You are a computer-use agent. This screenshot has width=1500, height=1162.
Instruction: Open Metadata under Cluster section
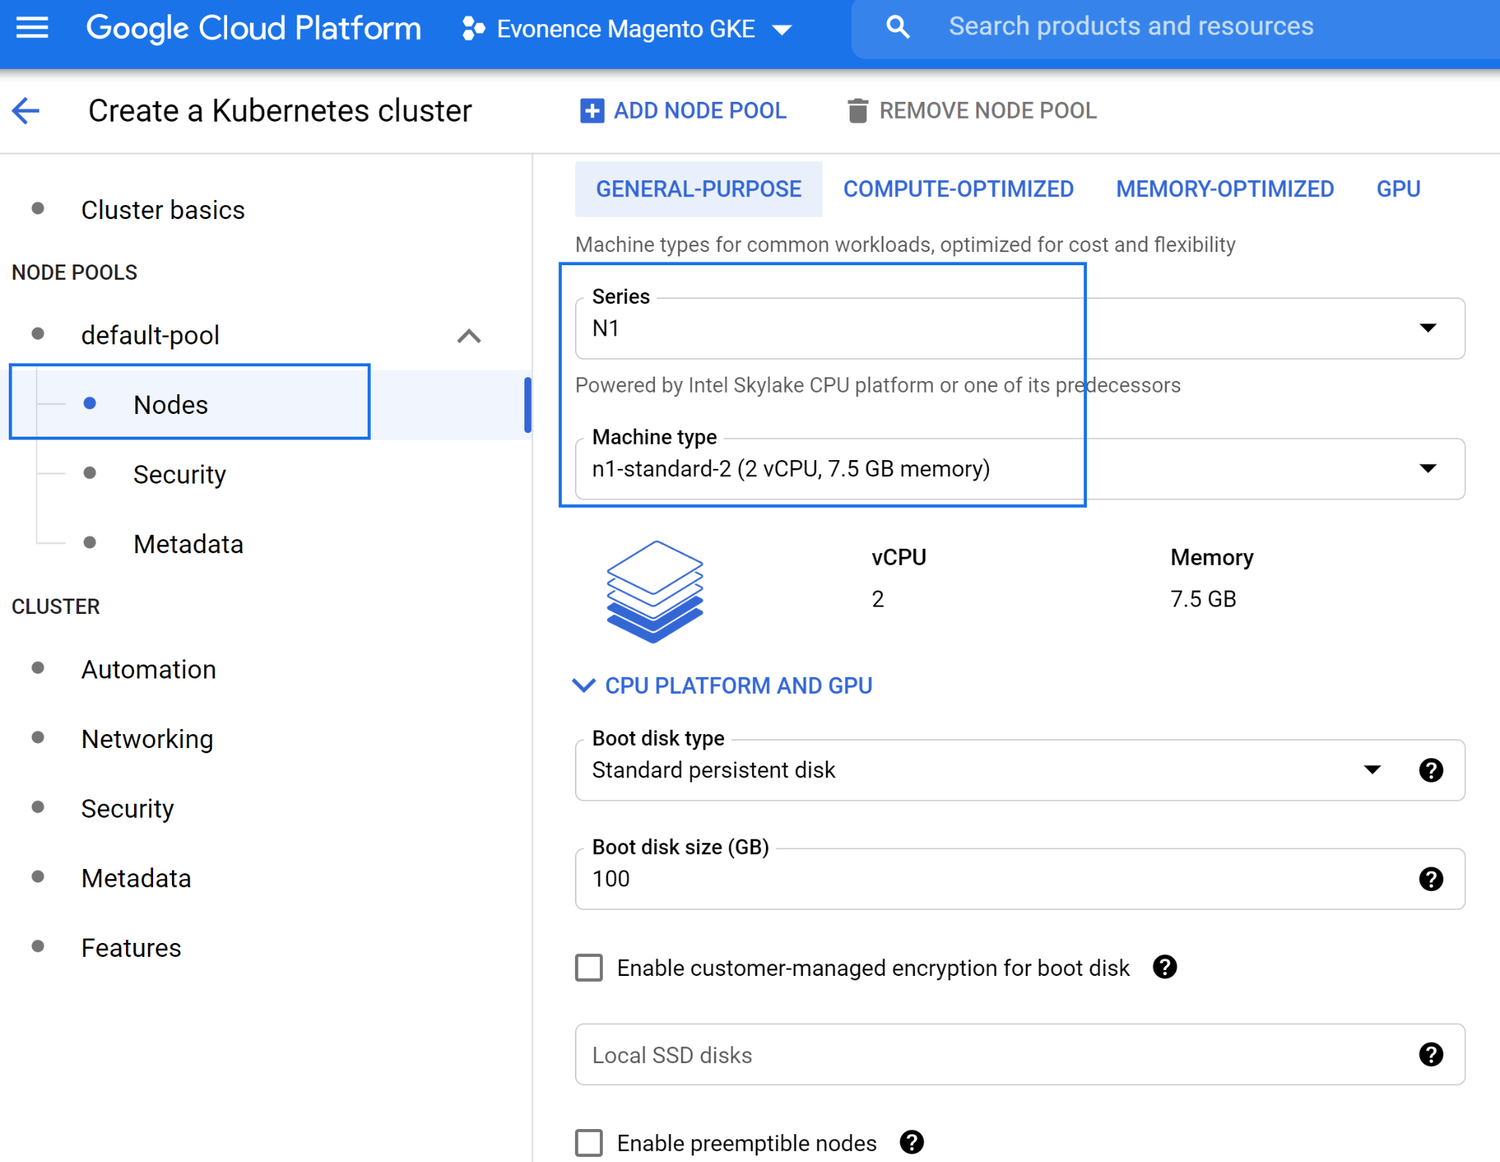[x=136, y=878]
